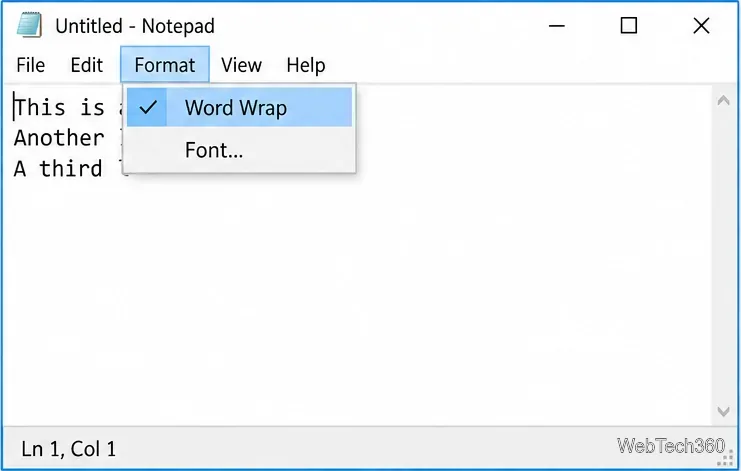
Task: Open the File menu
Action: 31,65
